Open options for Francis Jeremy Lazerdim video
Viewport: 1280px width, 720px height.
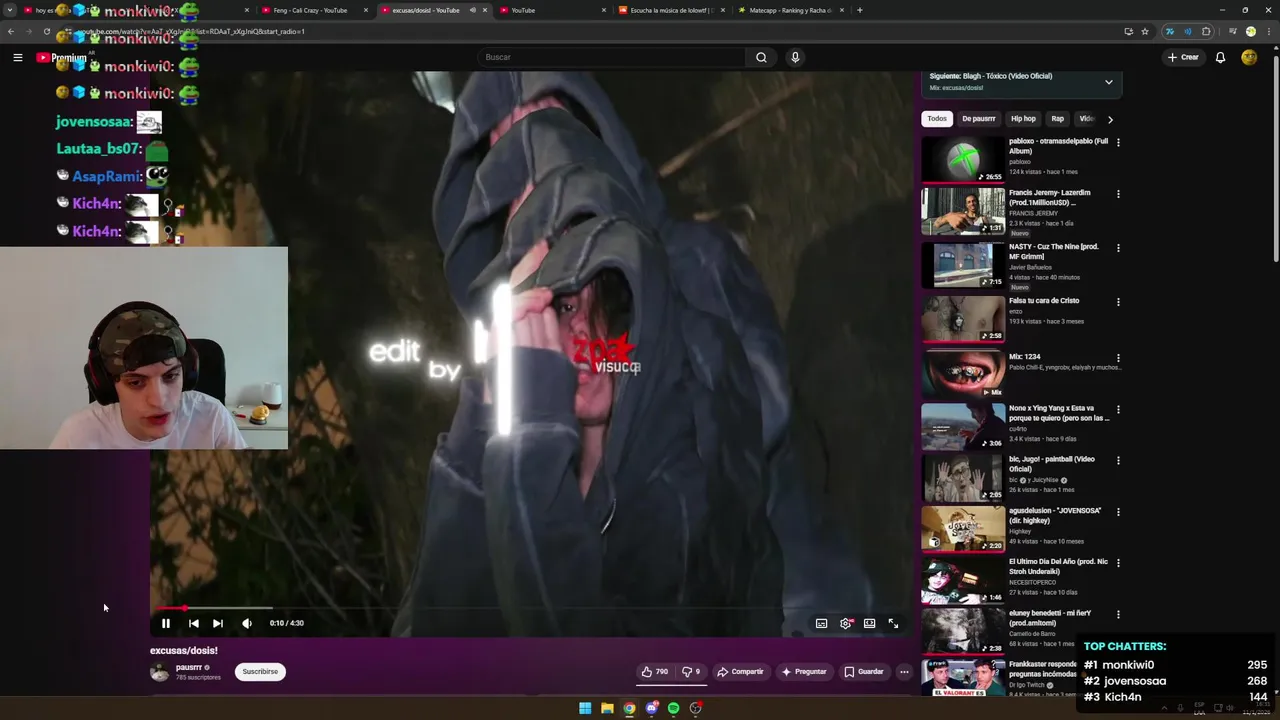click(x=1118, y=194)
